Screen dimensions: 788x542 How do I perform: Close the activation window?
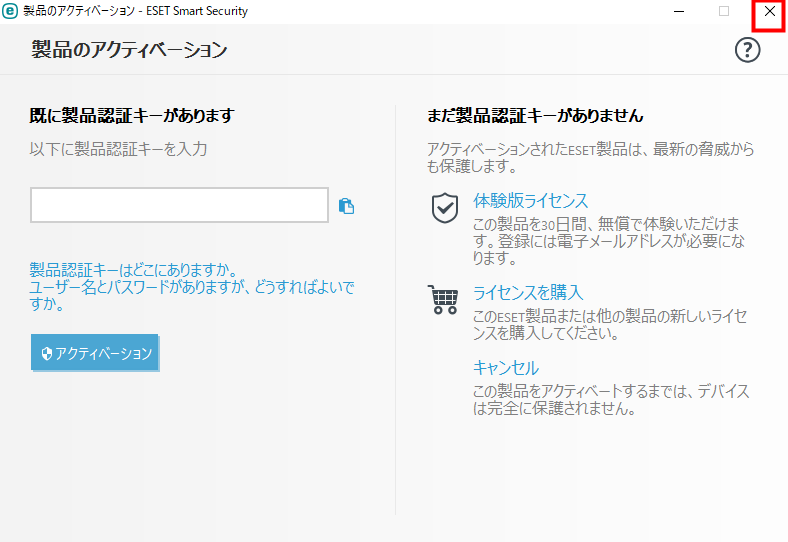(769, 11)
